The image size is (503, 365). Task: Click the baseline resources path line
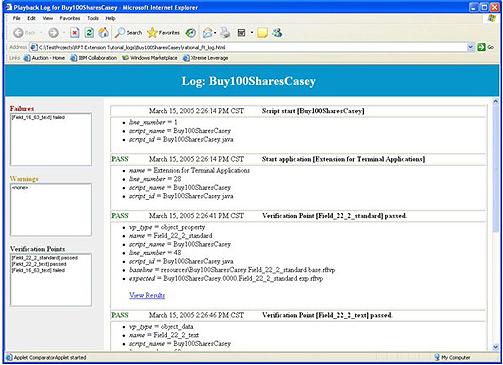[232, 270]
